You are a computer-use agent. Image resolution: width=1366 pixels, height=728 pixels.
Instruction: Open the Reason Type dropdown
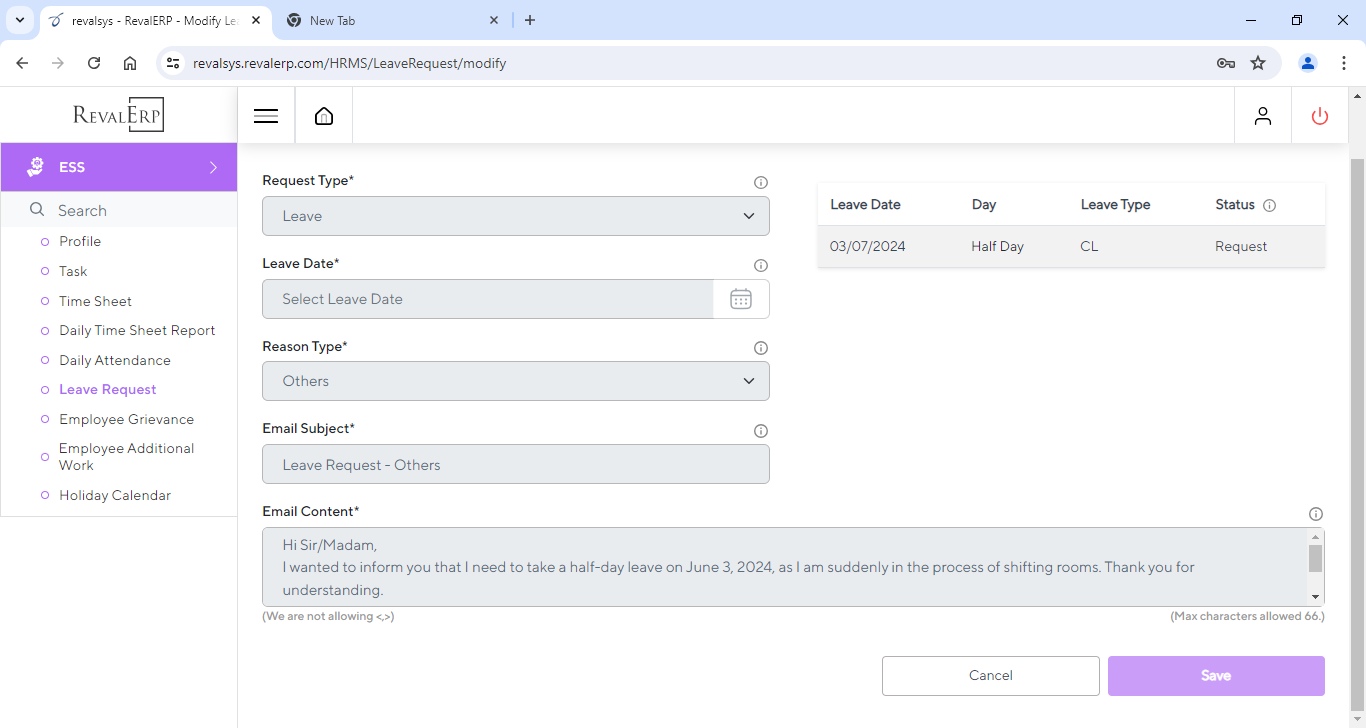click(516, 381)
